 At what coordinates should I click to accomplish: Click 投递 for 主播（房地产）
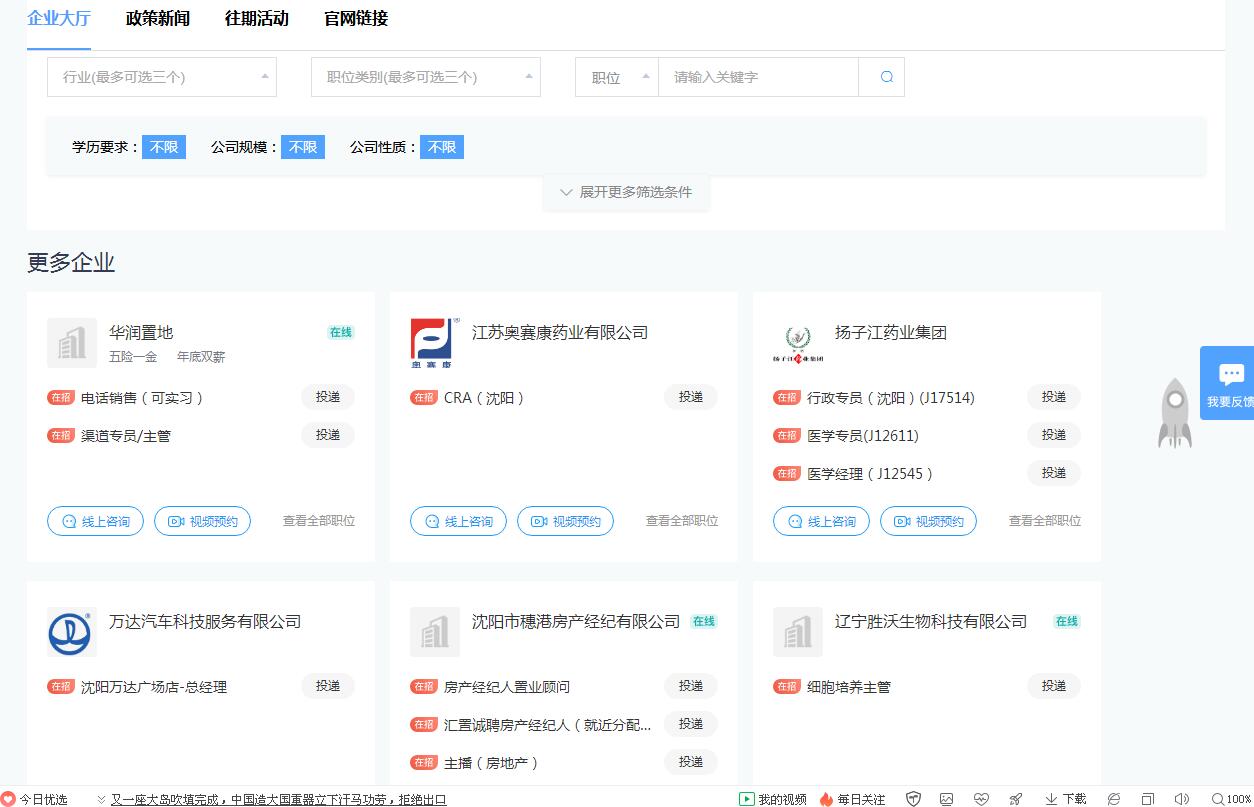pyautogui.click(x=691, y=762)
